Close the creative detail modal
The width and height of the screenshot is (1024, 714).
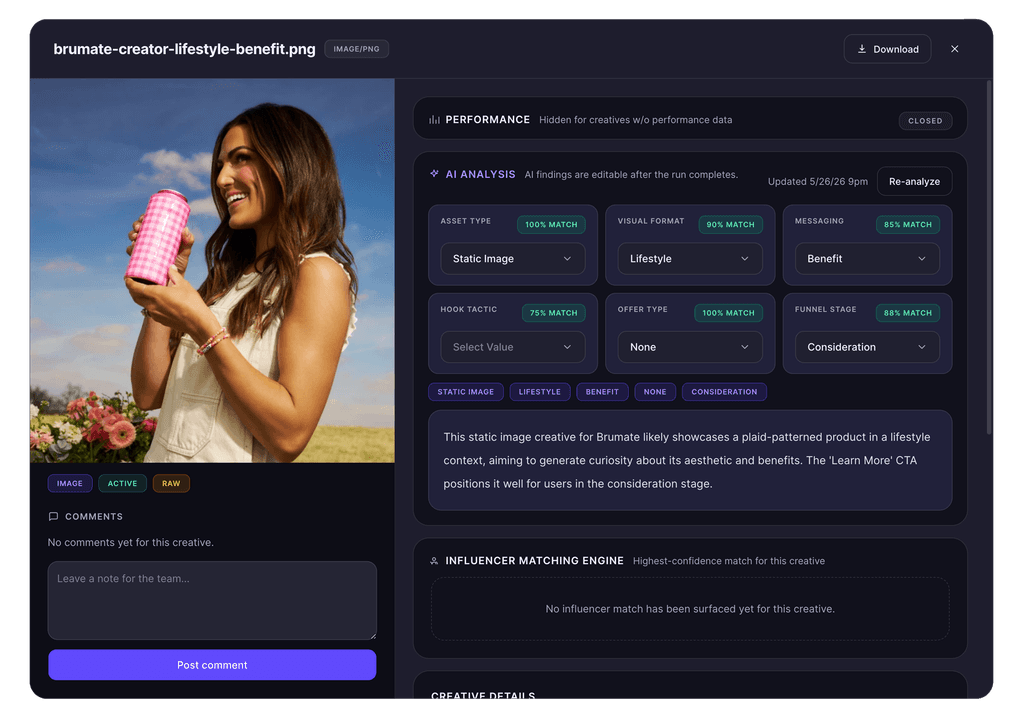point(954,49)
